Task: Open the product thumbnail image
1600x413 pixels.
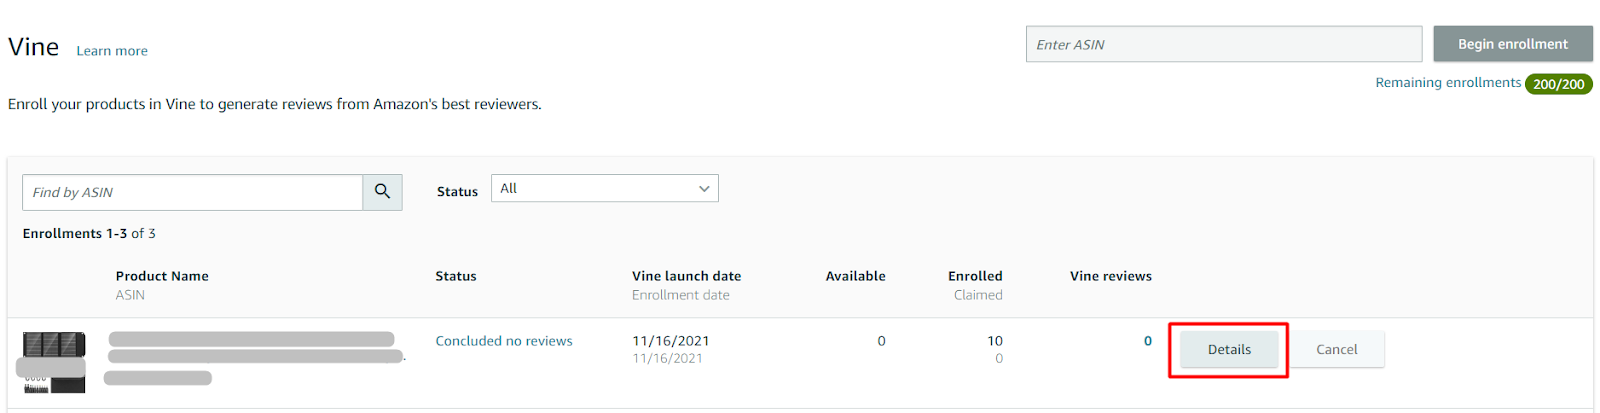Action: [53, 362]
